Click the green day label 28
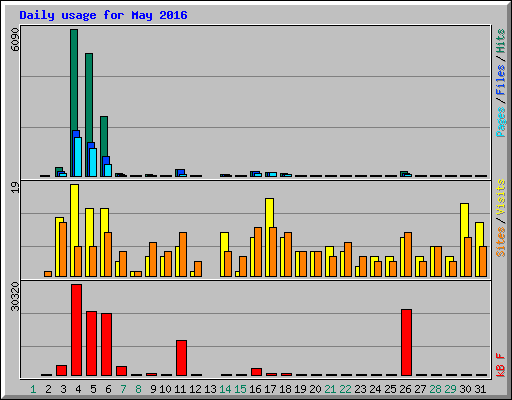The image size is (512, 400). 435,389
